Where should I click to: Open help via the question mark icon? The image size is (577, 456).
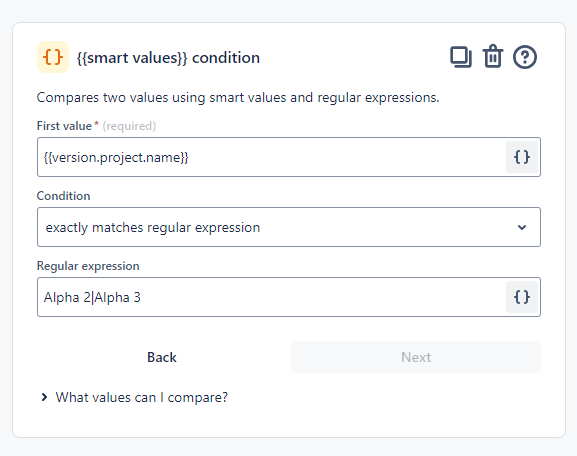(525, 57)
